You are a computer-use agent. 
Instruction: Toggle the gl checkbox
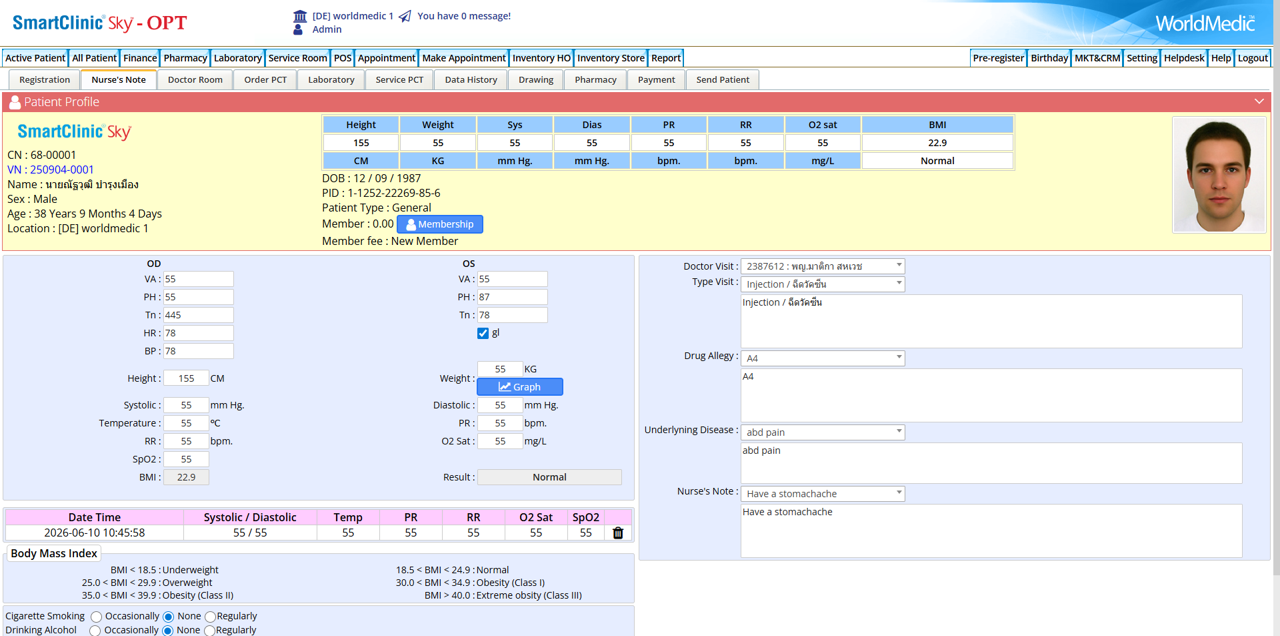[x=483, y=333]
